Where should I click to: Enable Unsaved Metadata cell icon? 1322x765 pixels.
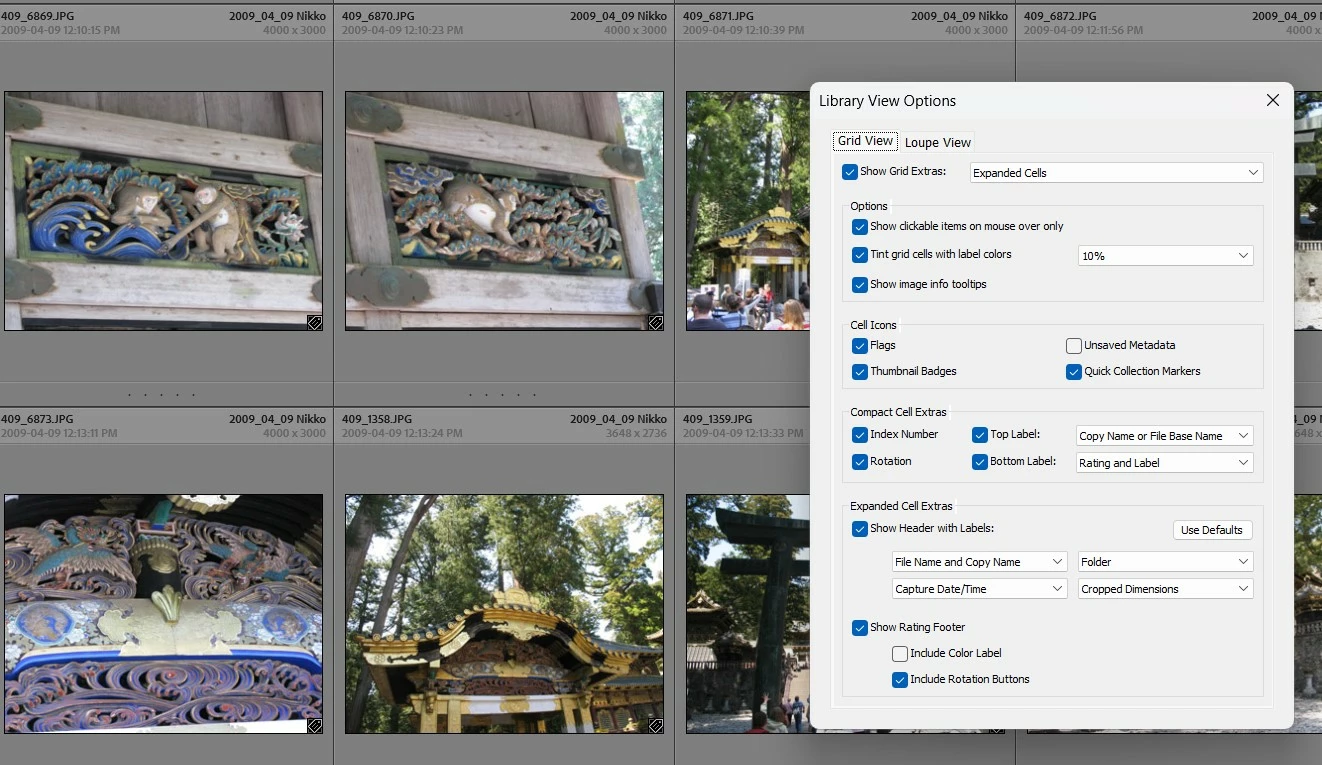1074,346
